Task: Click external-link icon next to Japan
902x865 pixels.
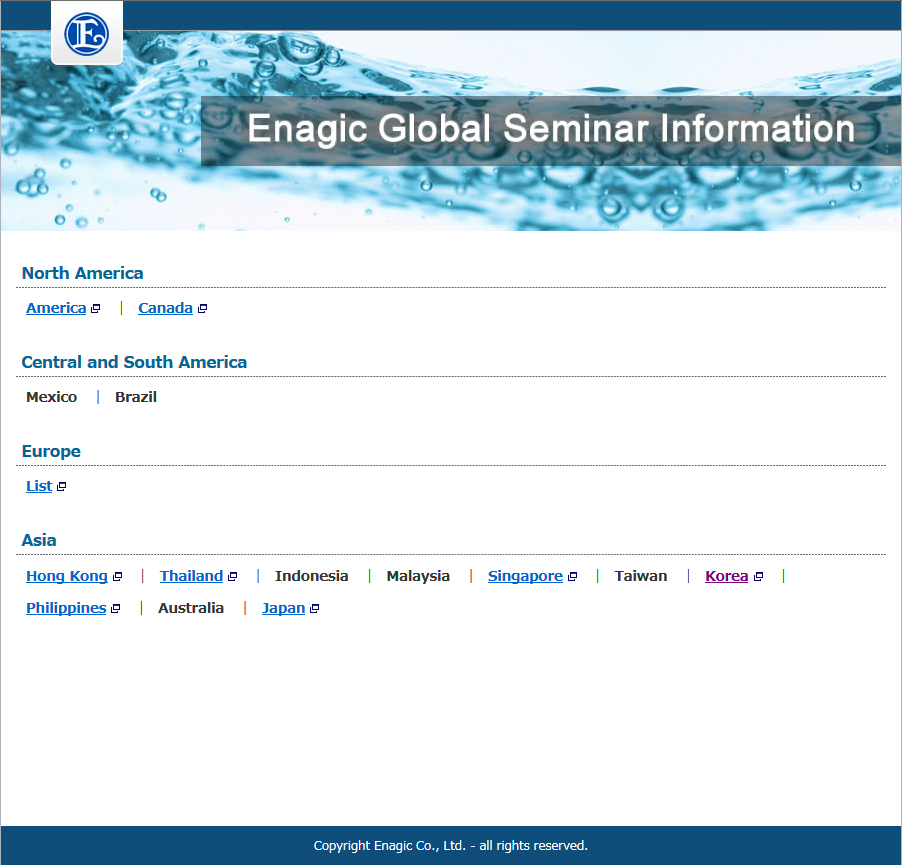Action: tap(314, 608)
